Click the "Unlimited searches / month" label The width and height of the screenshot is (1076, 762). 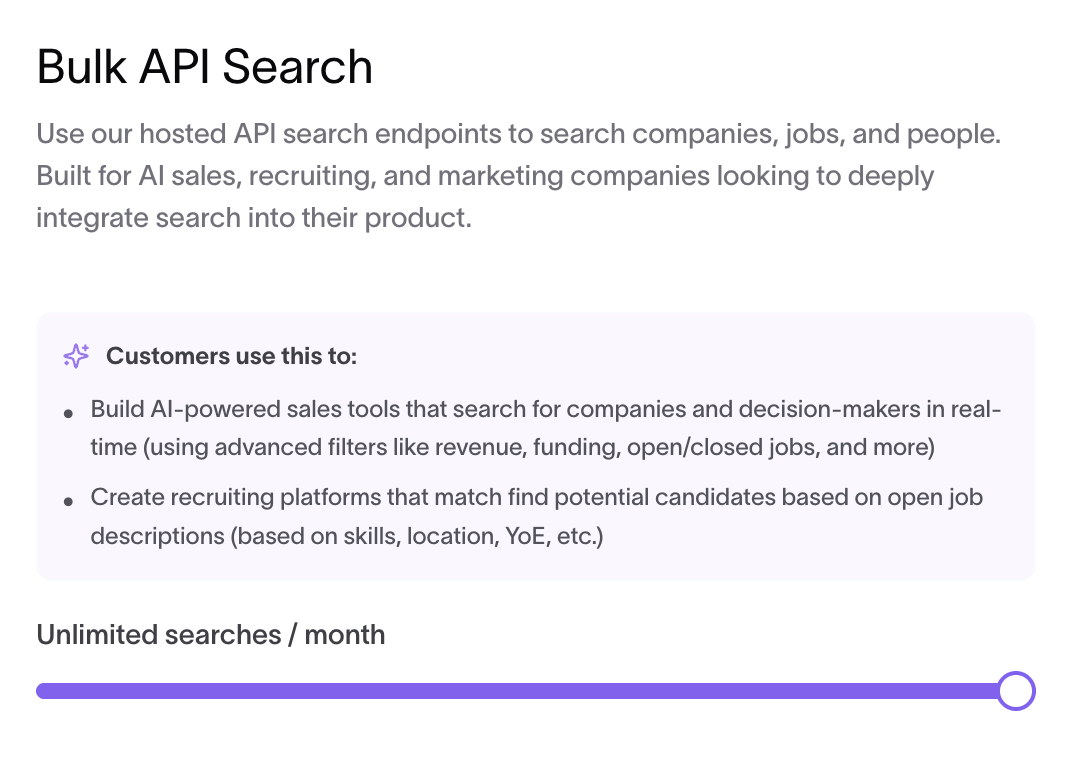coord(211,635)
